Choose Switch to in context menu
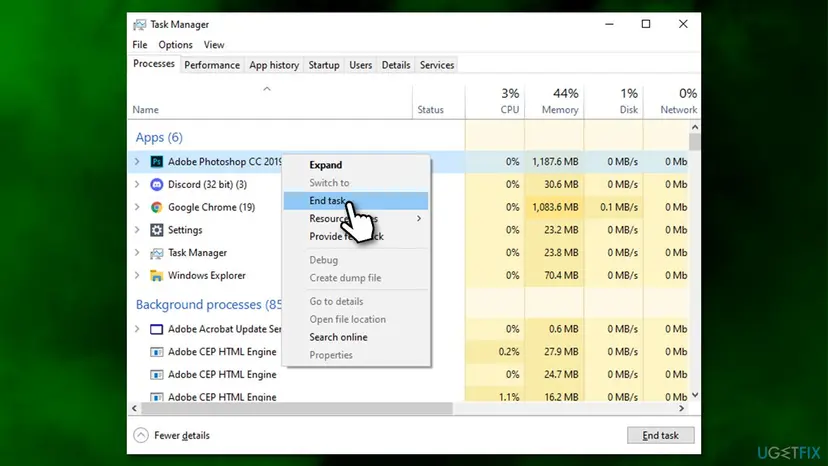This screenshot has height=466, width=828. pos(356,183)
